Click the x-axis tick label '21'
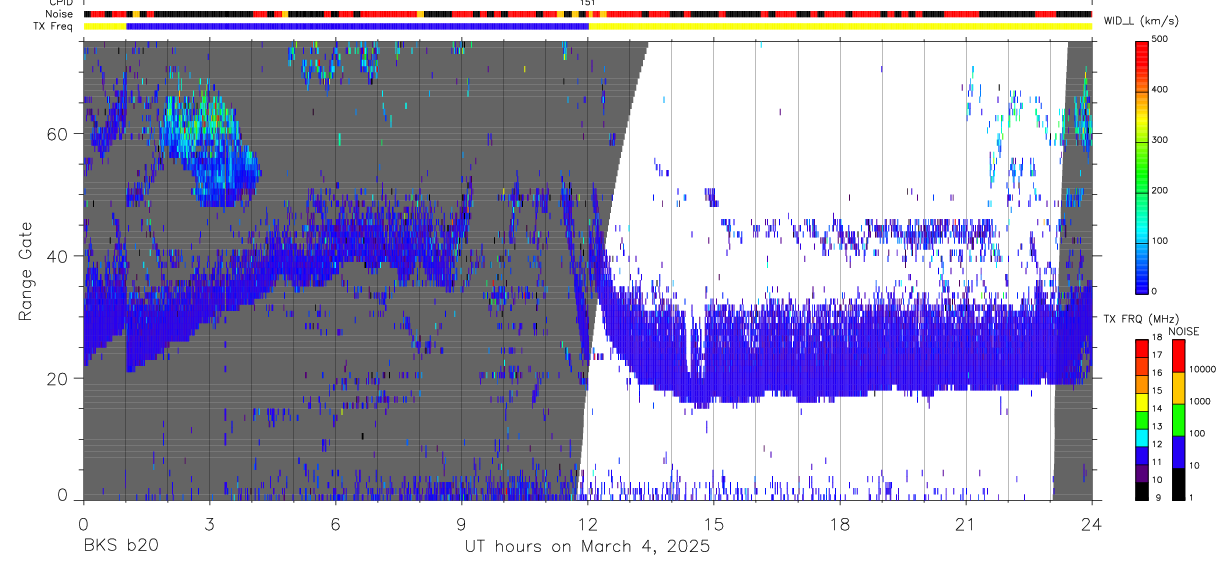The height and width of the screenshot is (567, 1228). click(x=966, y=523)
